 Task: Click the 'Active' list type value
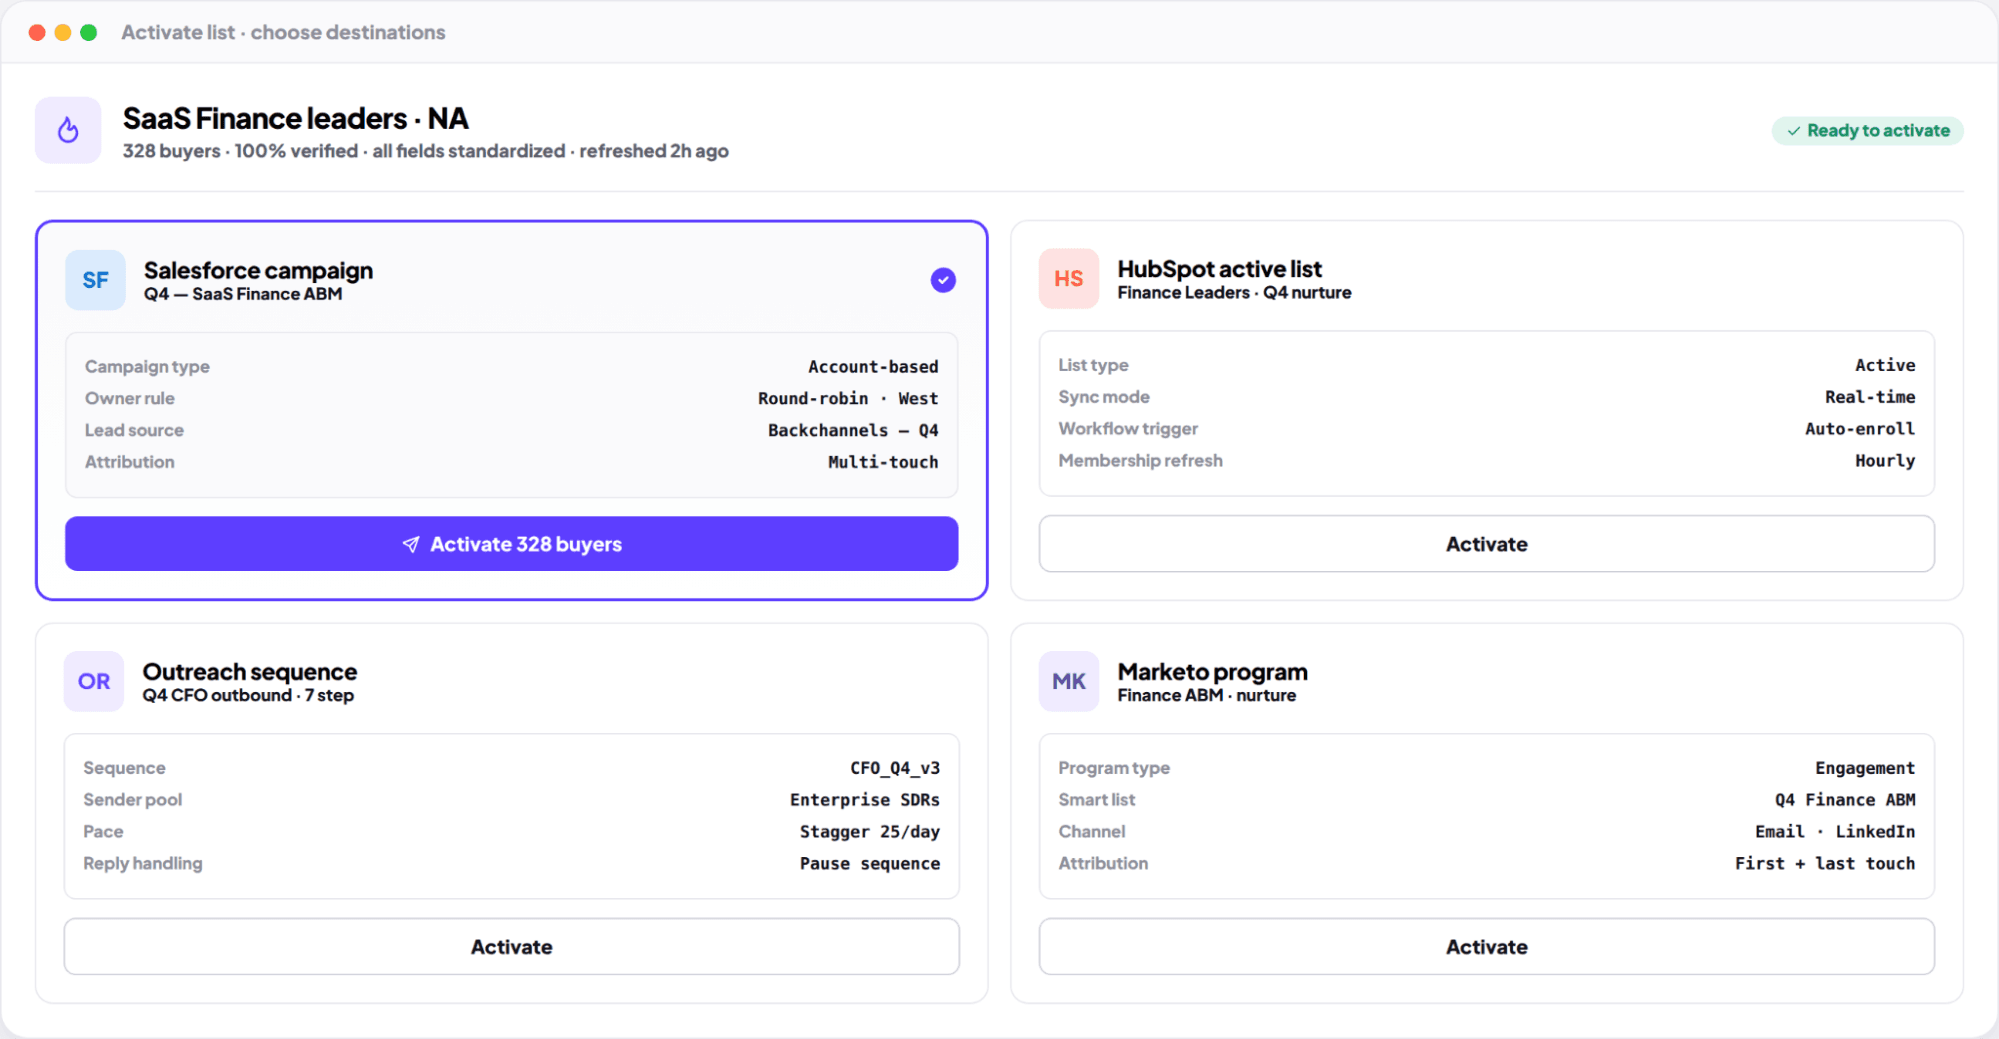(x=1885, y=365)
